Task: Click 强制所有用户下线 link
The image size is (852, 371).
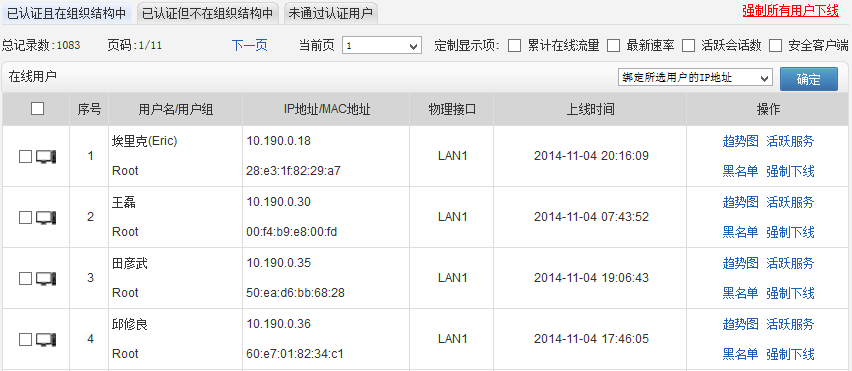Action: pyautogui.click(x=791, y=12)
